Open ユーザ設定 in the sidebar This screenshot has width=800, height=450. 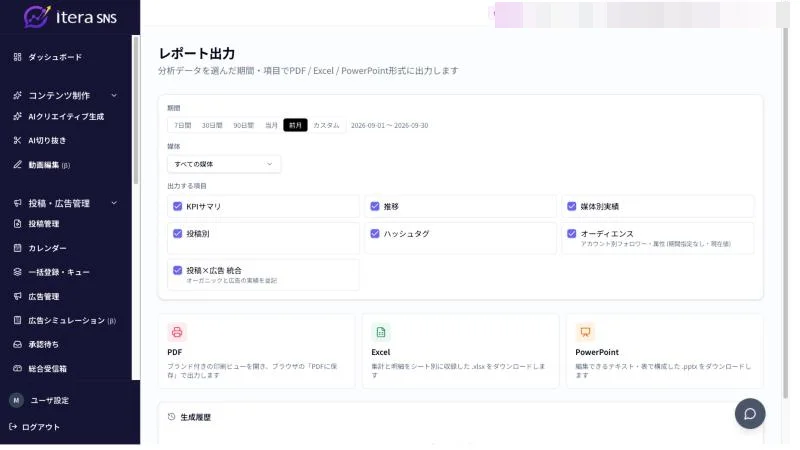[x=49, y=401]
